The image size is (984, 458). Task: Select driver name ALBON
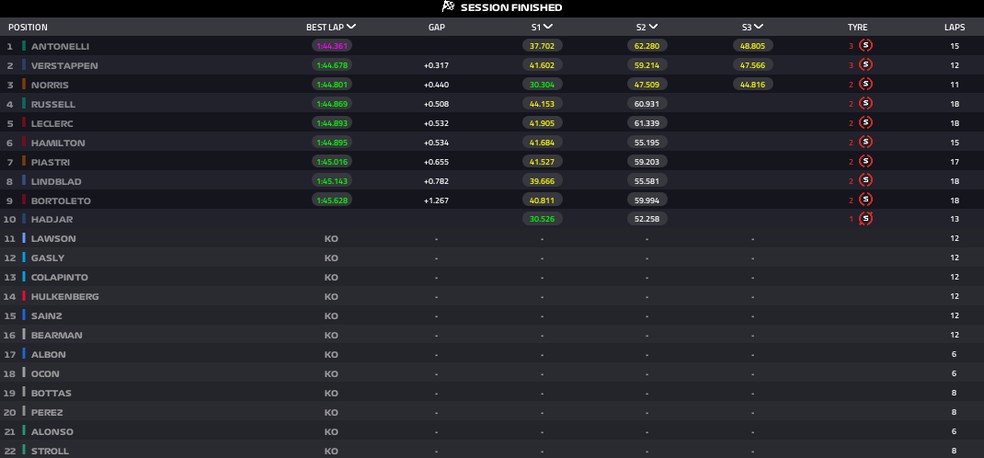click(x=48, y=354)
